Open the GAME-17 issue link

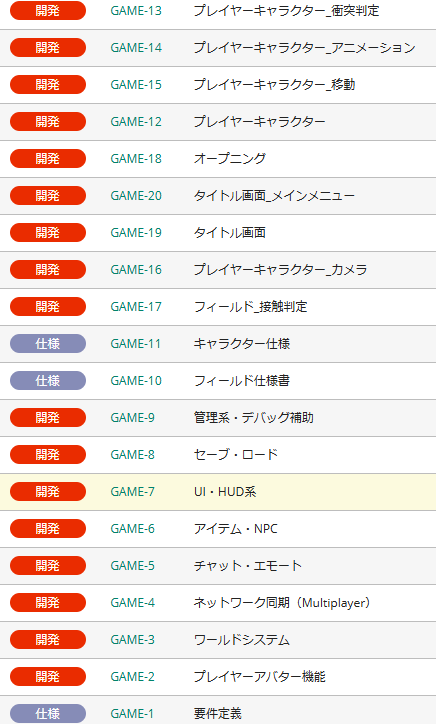click(136, 307)
